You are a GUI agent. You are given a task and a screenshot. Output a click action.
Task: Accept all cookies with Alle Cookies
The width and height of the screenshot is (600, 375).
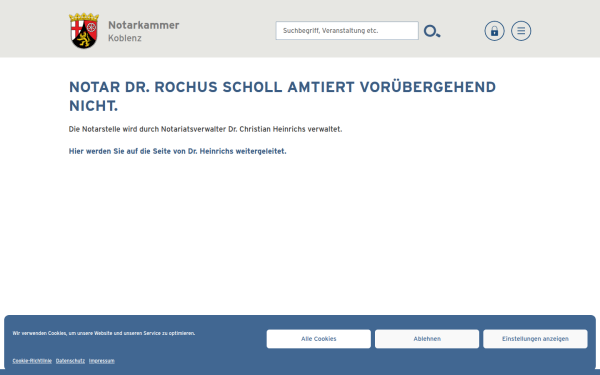pyautogui.click(x=319, y=339)
